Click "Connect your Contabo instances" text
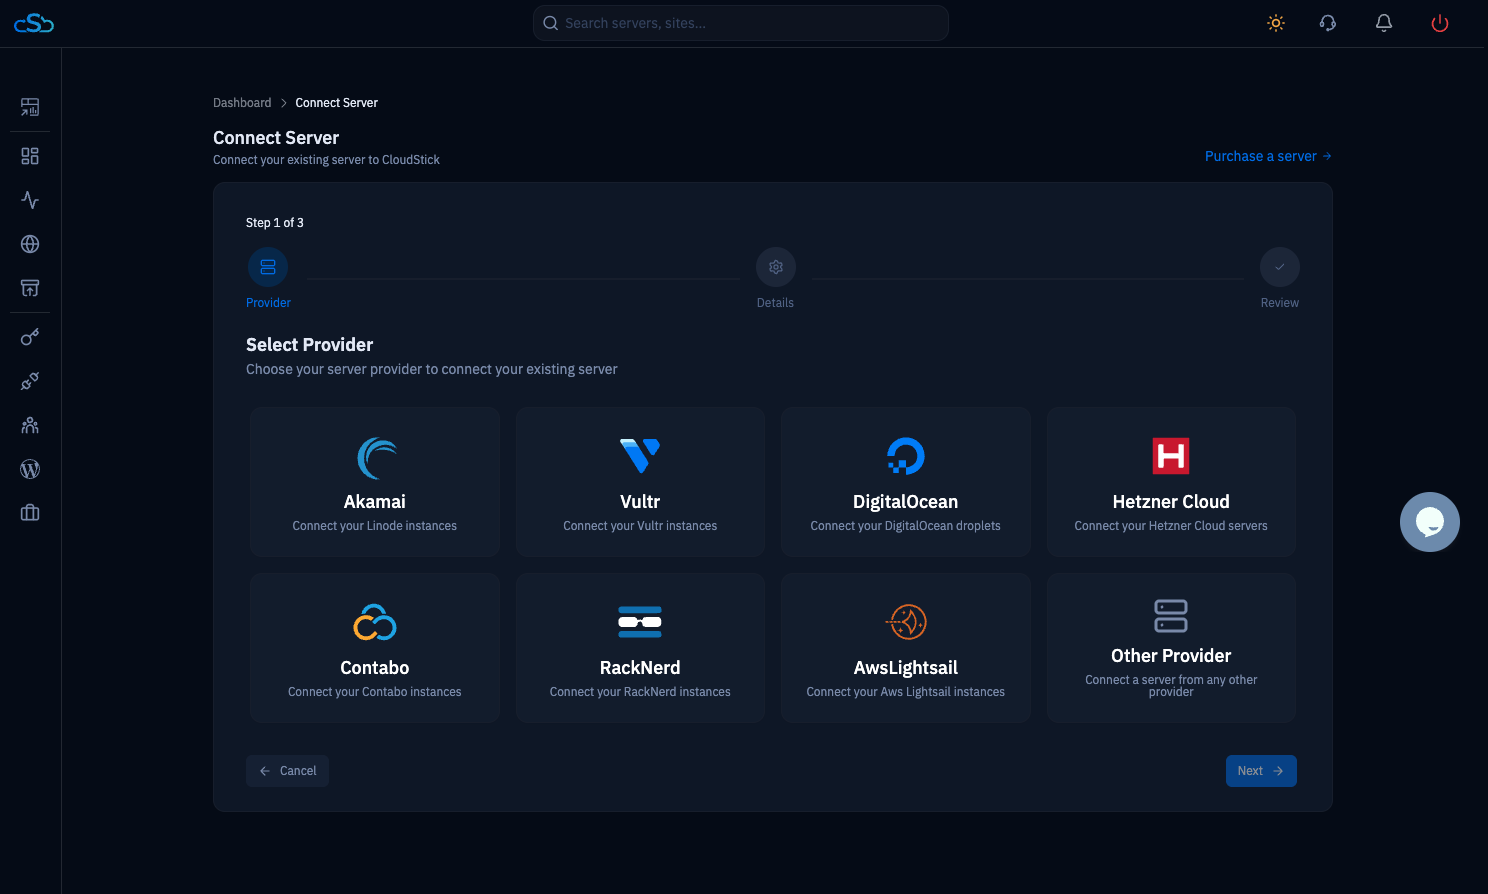 tap(375, 692)
